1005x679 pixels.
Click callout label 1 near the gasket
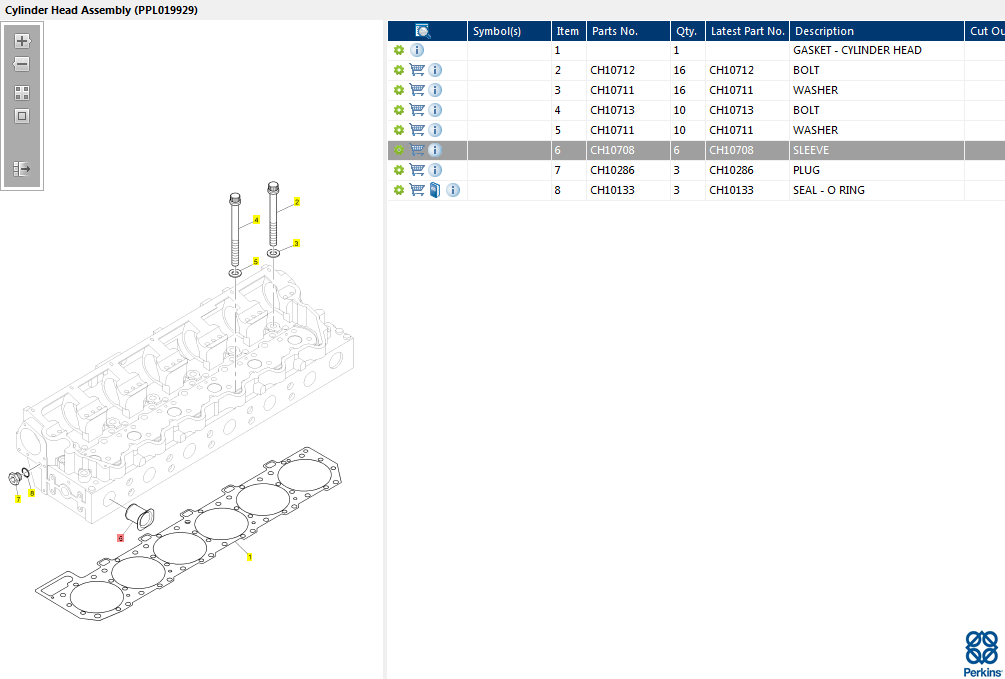[249, 557]
